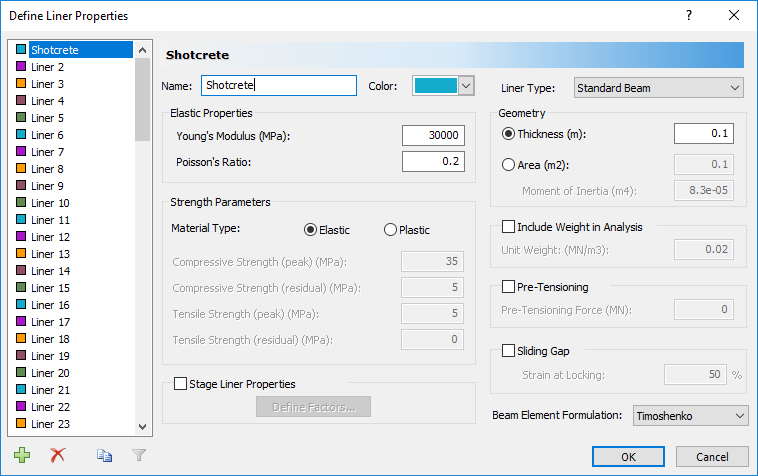758x476 pixels.
Task: Click the Poisson's Ratio input field
Action: coord(433,161)
